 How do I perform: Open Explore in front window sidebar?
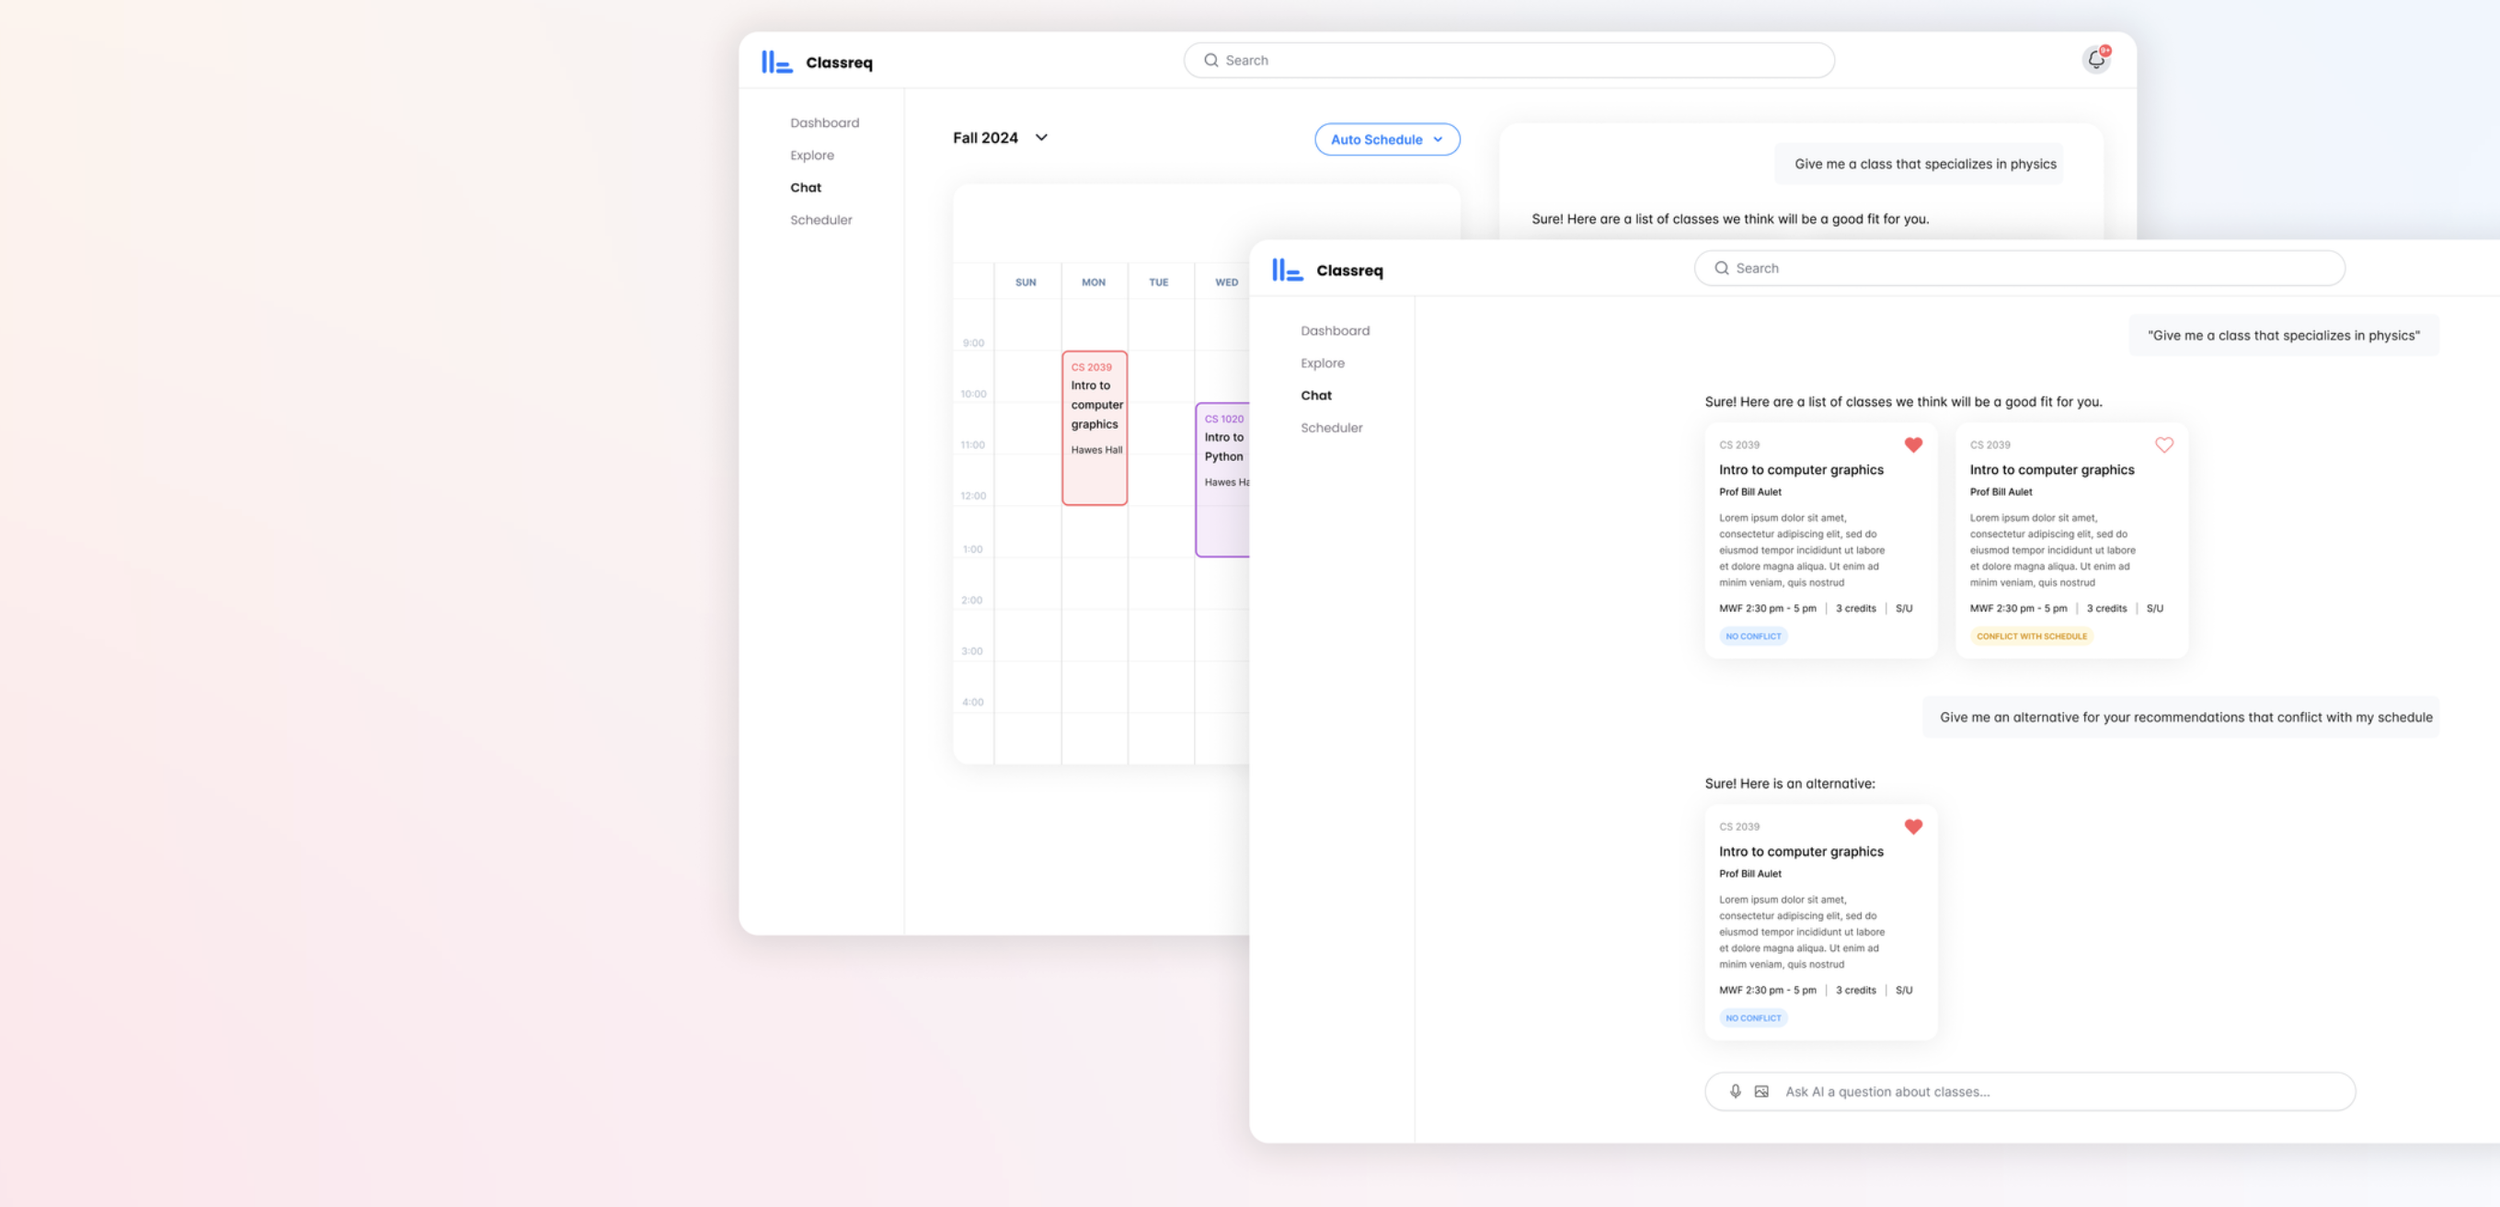click(1322, 363)
